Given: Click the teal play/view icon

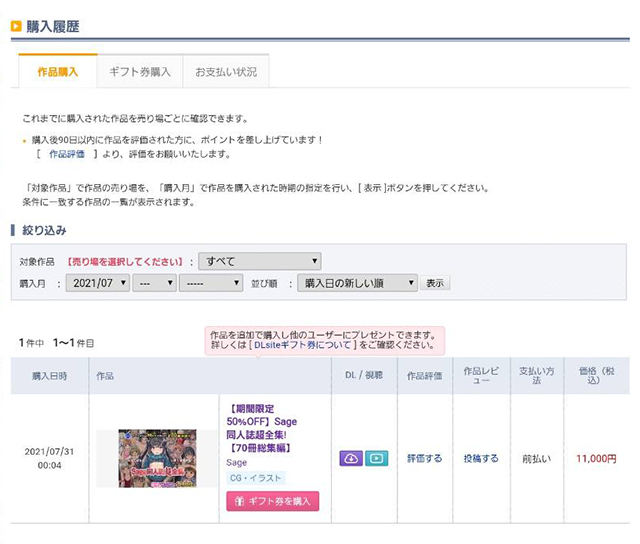Looking at the screenshot, I should pos(376,458).
